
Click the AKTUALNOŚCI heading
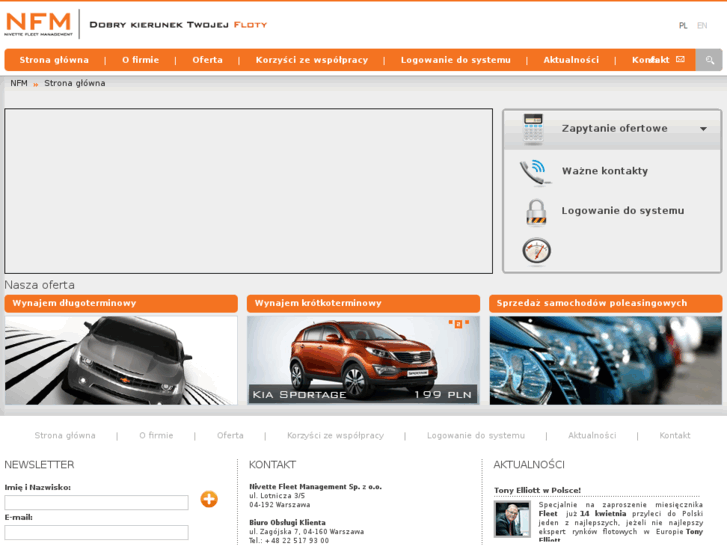click(529, 465)
